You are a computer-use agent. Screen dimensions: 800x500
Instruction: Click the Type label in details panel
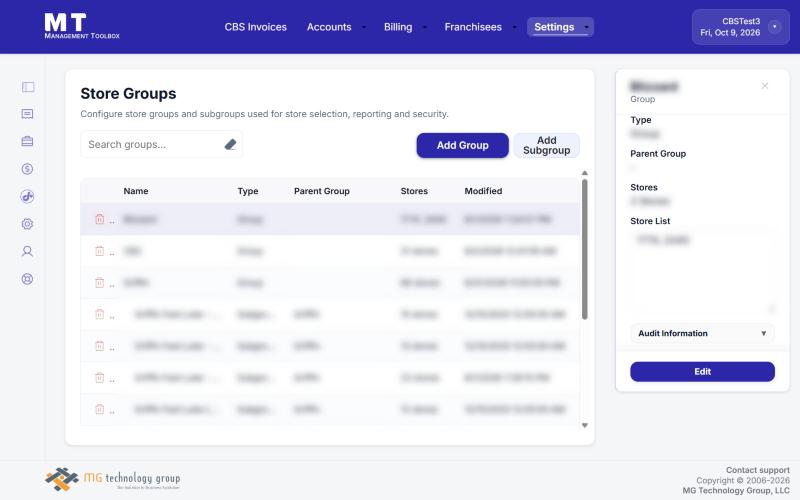[641, 120]
